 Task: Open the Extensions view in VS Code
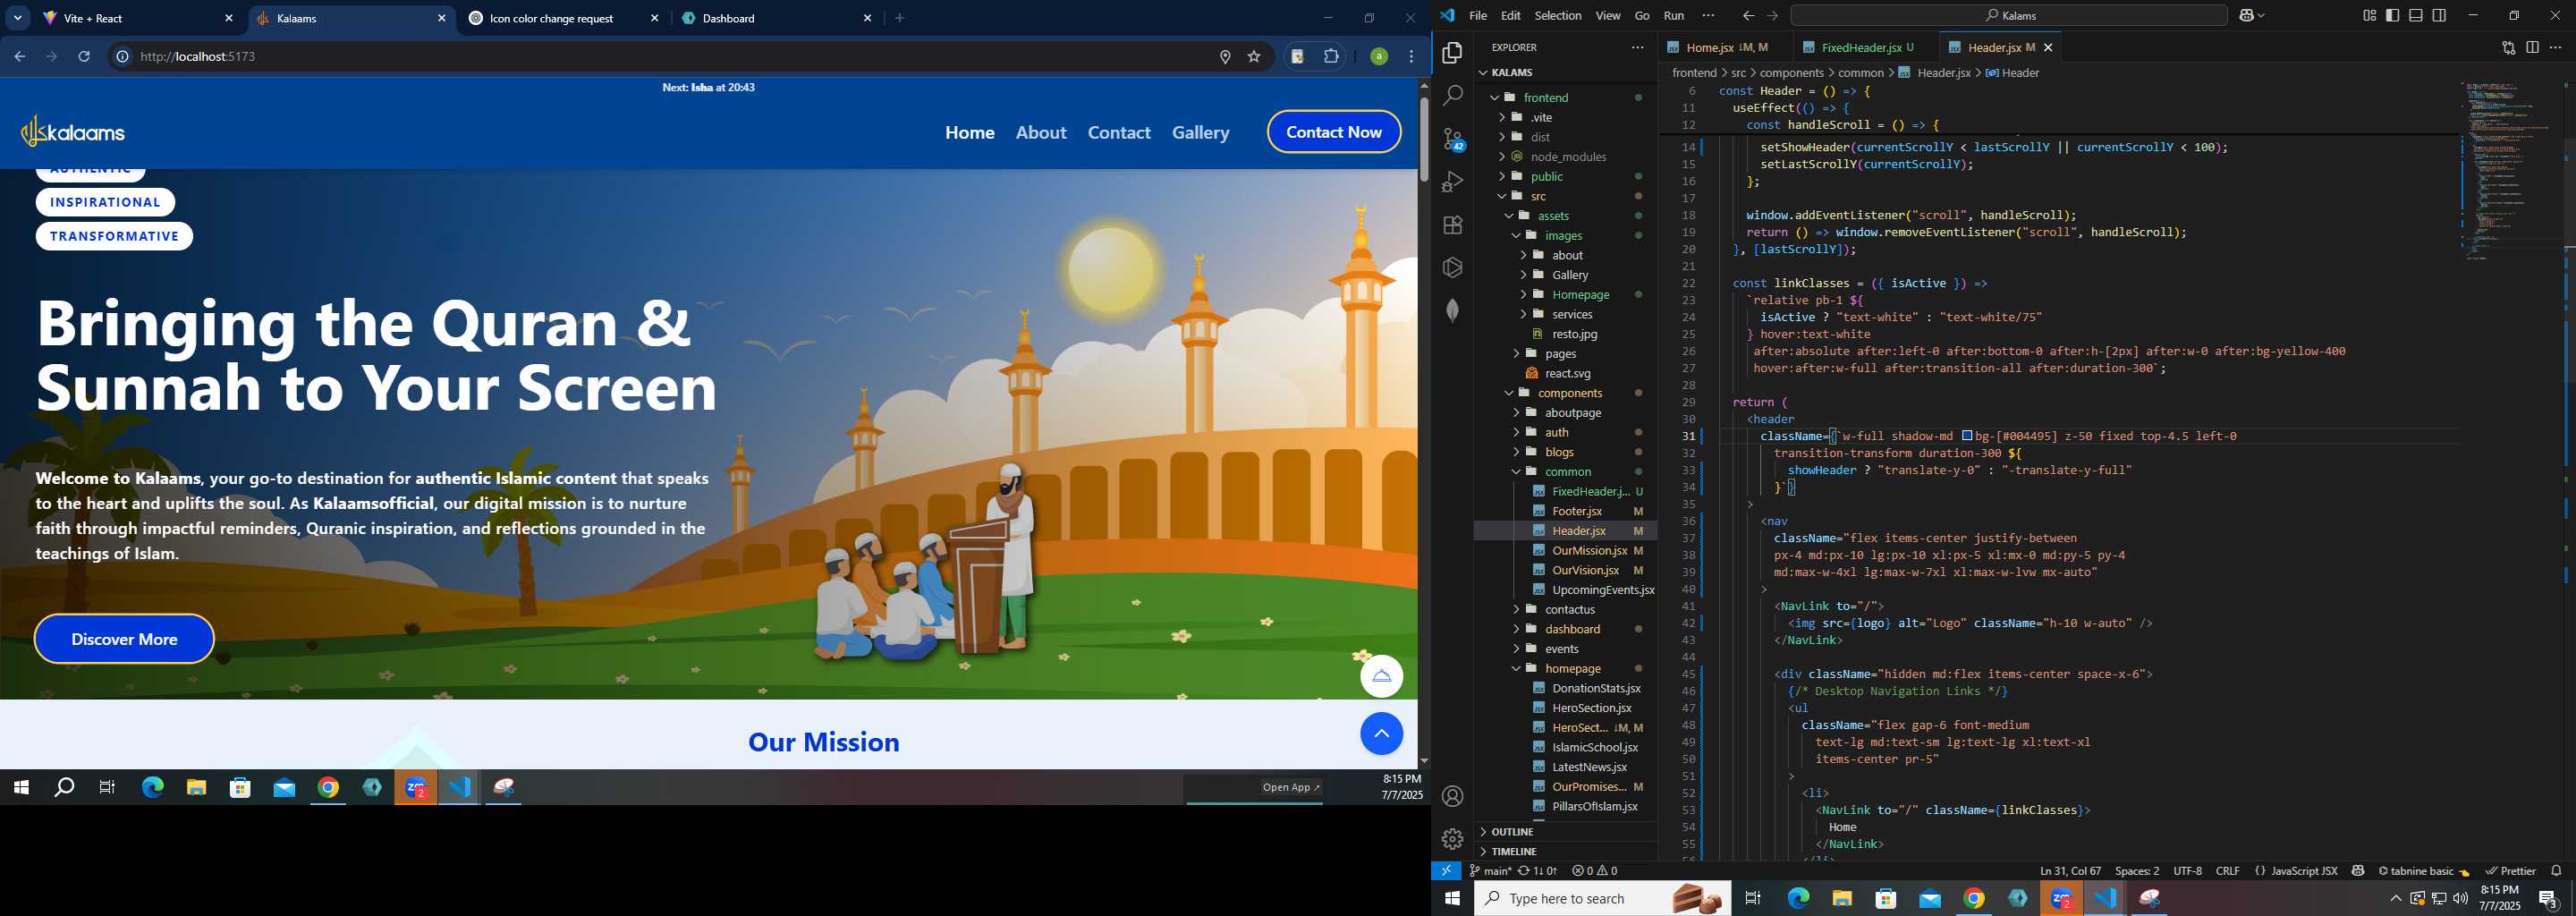click(1452, 225)
